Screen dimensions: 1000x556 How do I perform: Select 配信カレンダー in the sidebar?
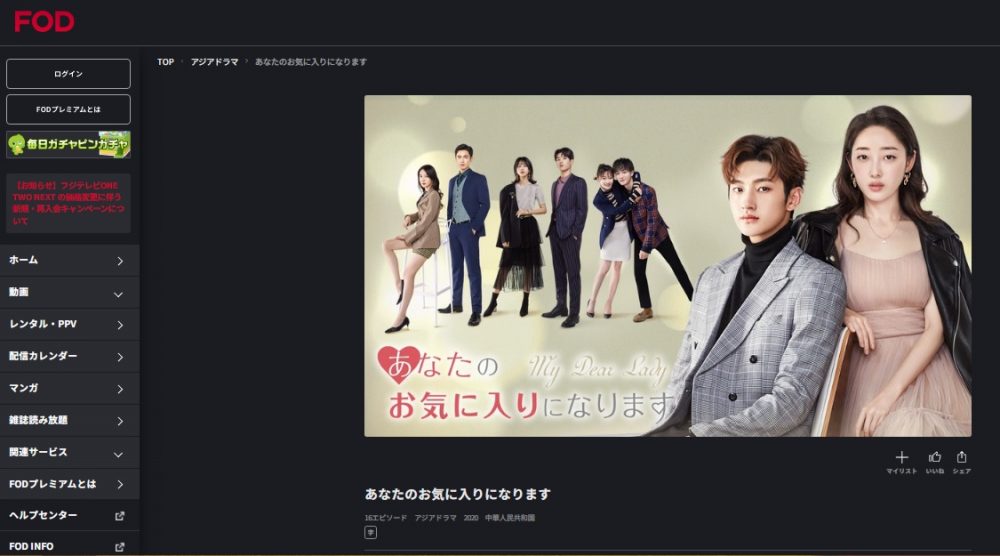coord(70,356)
